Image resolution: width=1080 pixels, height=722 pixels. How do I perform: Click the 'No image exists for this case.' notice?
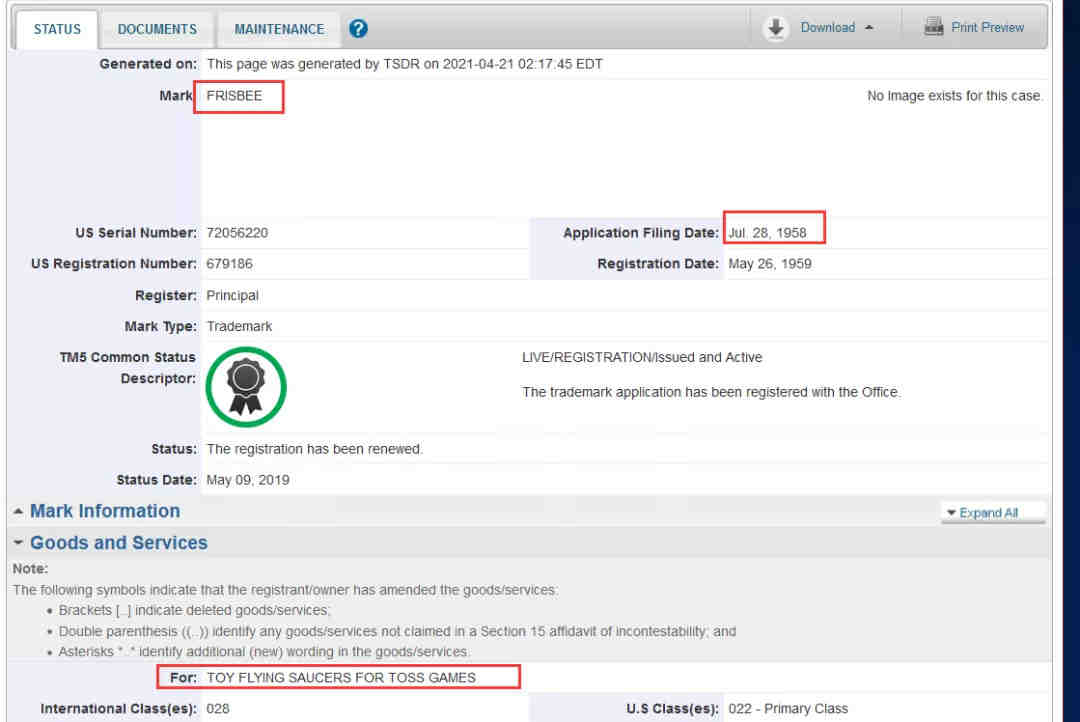(955, 96)
